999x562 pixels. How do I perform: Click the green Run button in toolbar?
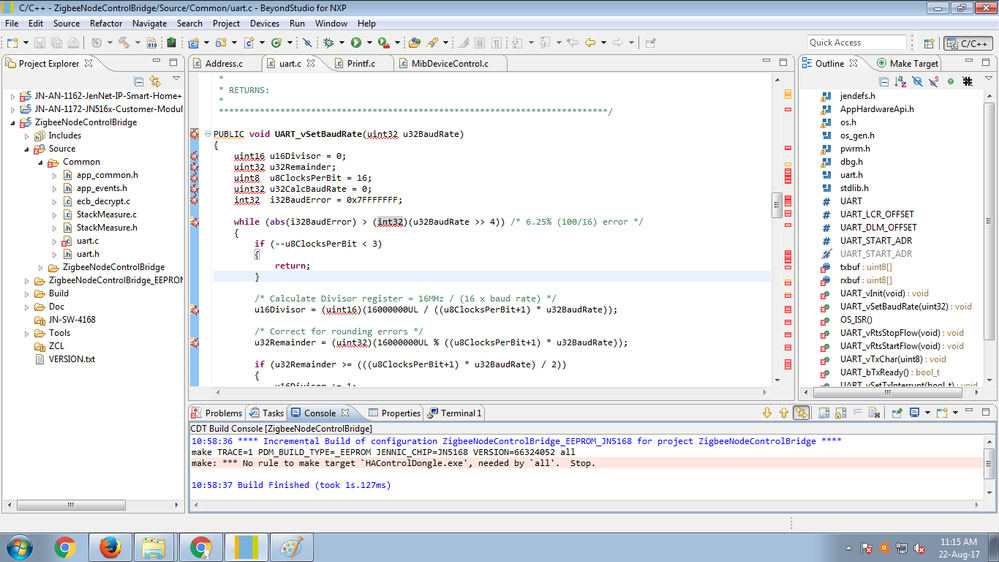[x=356, y=43]
